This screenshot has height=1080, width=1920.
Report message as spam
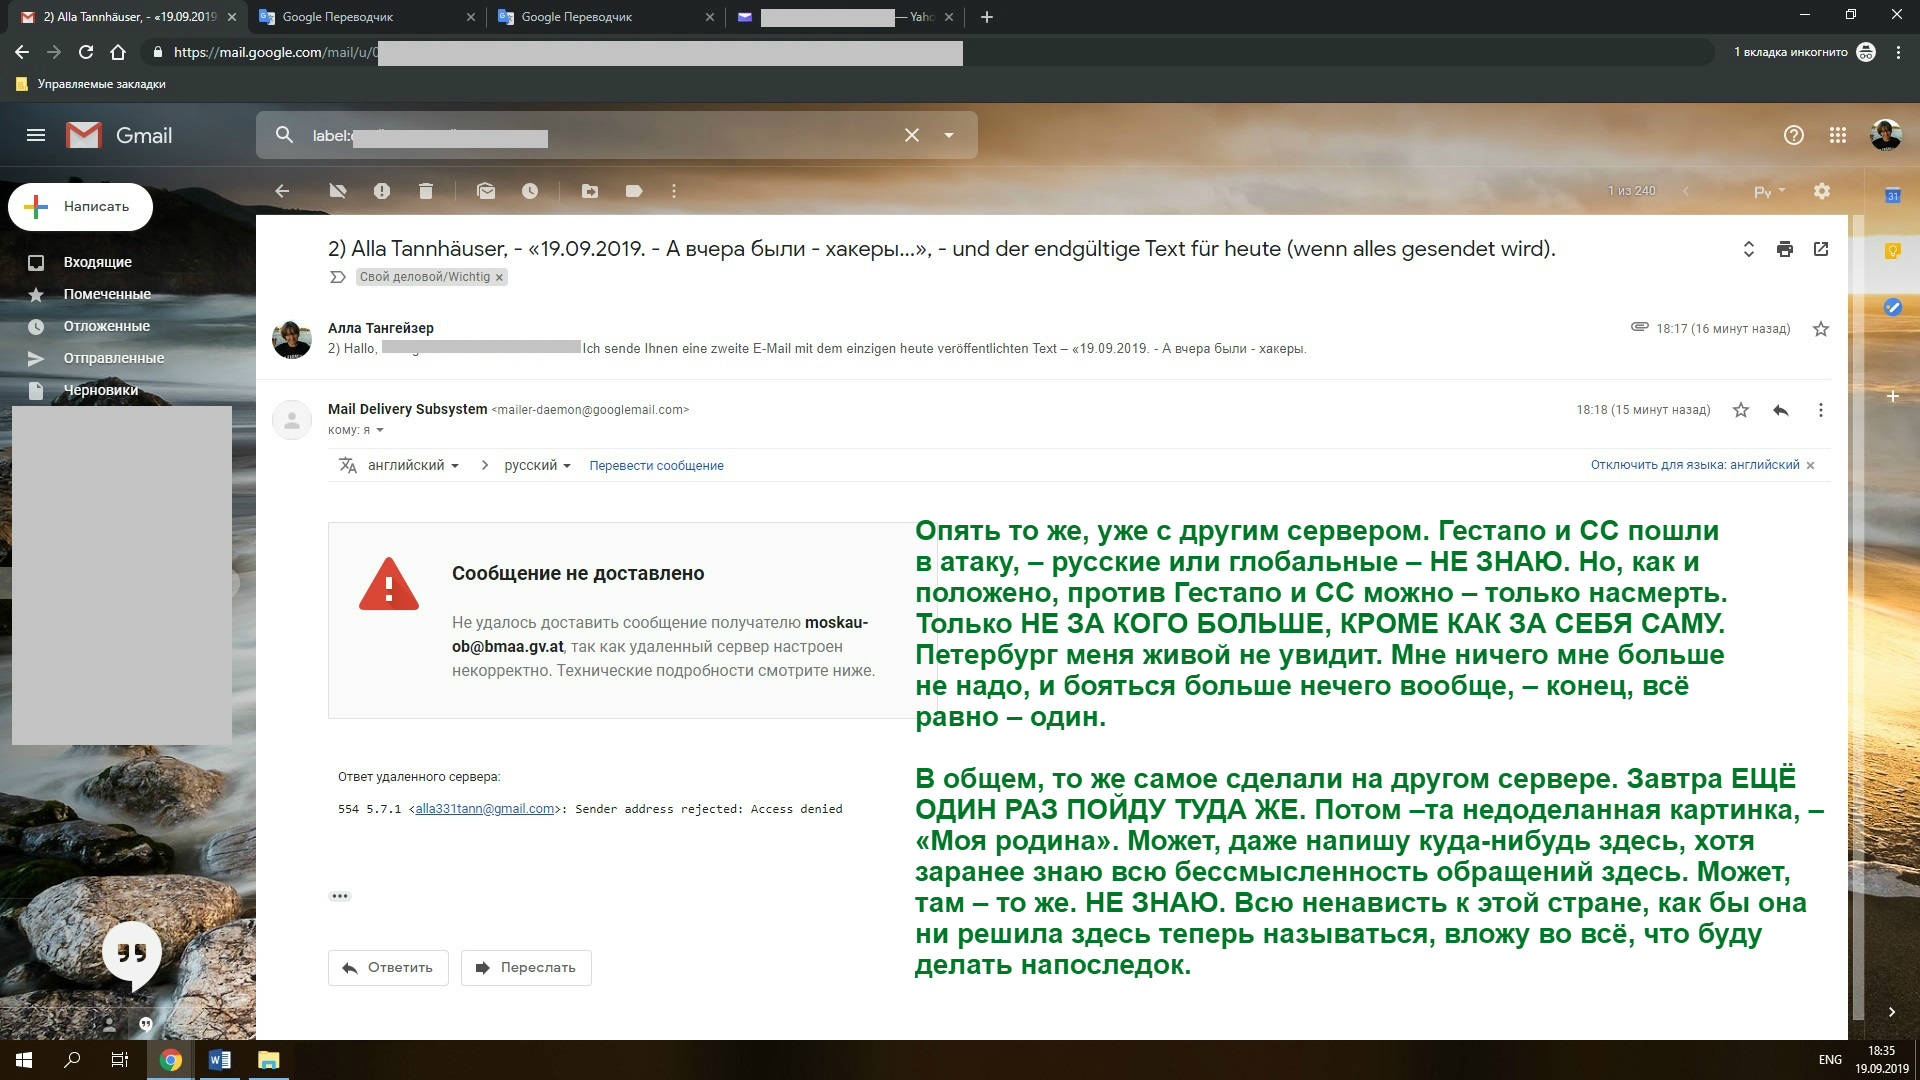click(x=381, y=191)
